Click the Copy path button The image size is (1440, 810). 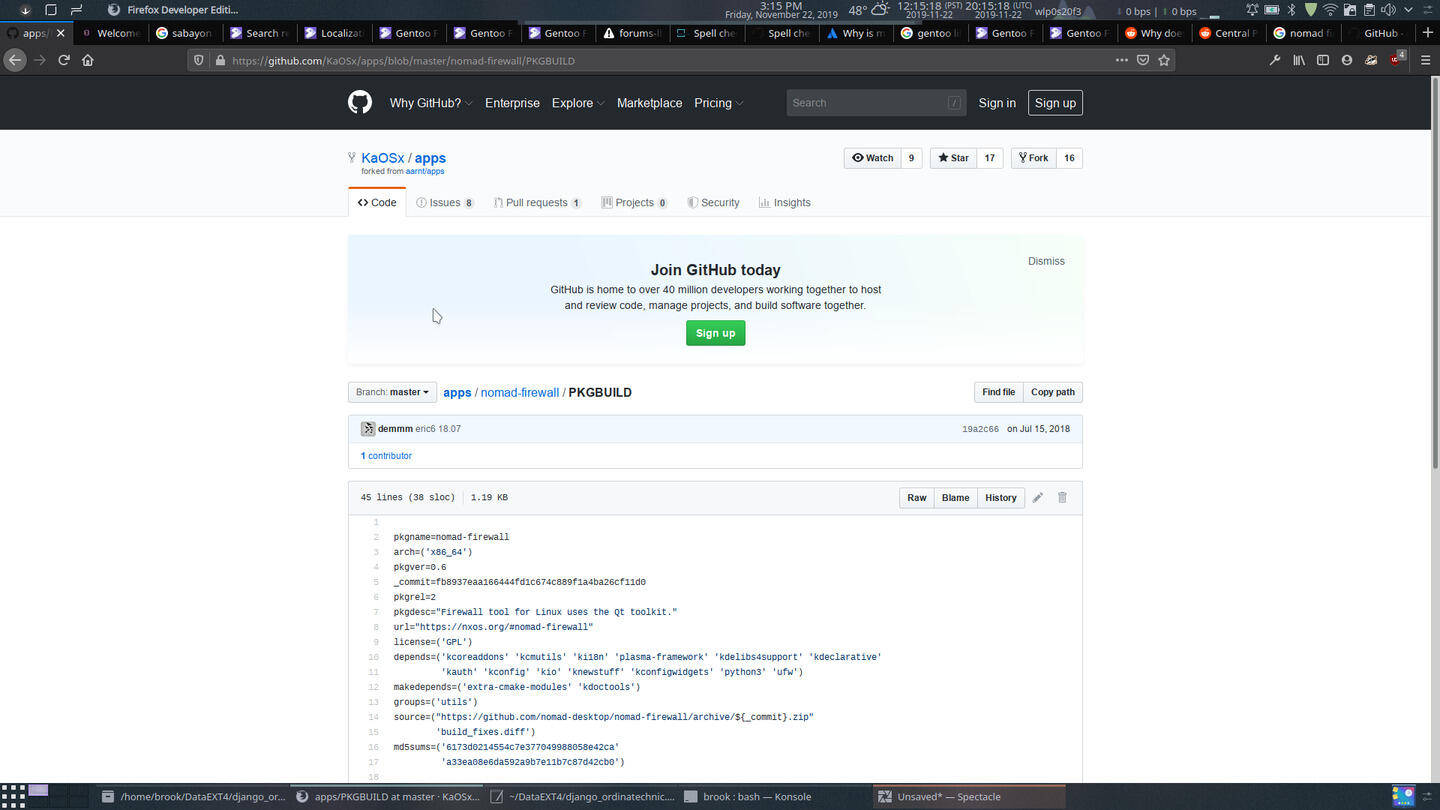(x=1052, y=392)
